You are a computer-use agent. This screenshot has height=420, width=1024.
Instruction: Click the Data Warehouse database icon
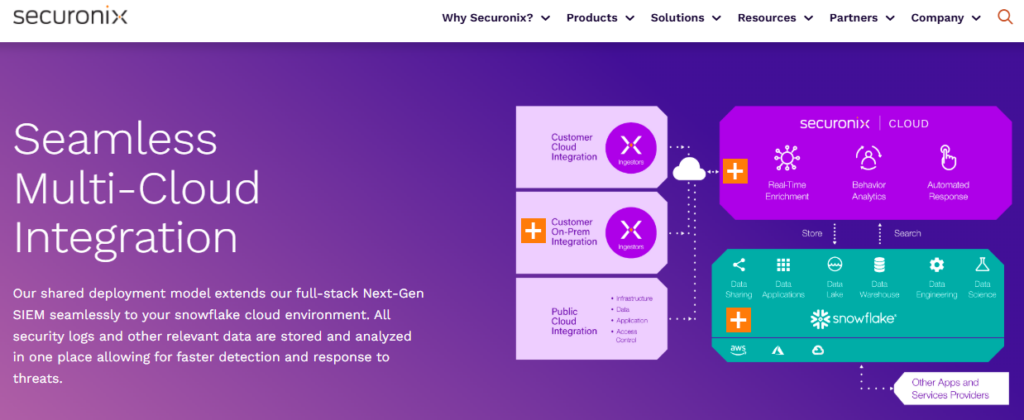879,265
